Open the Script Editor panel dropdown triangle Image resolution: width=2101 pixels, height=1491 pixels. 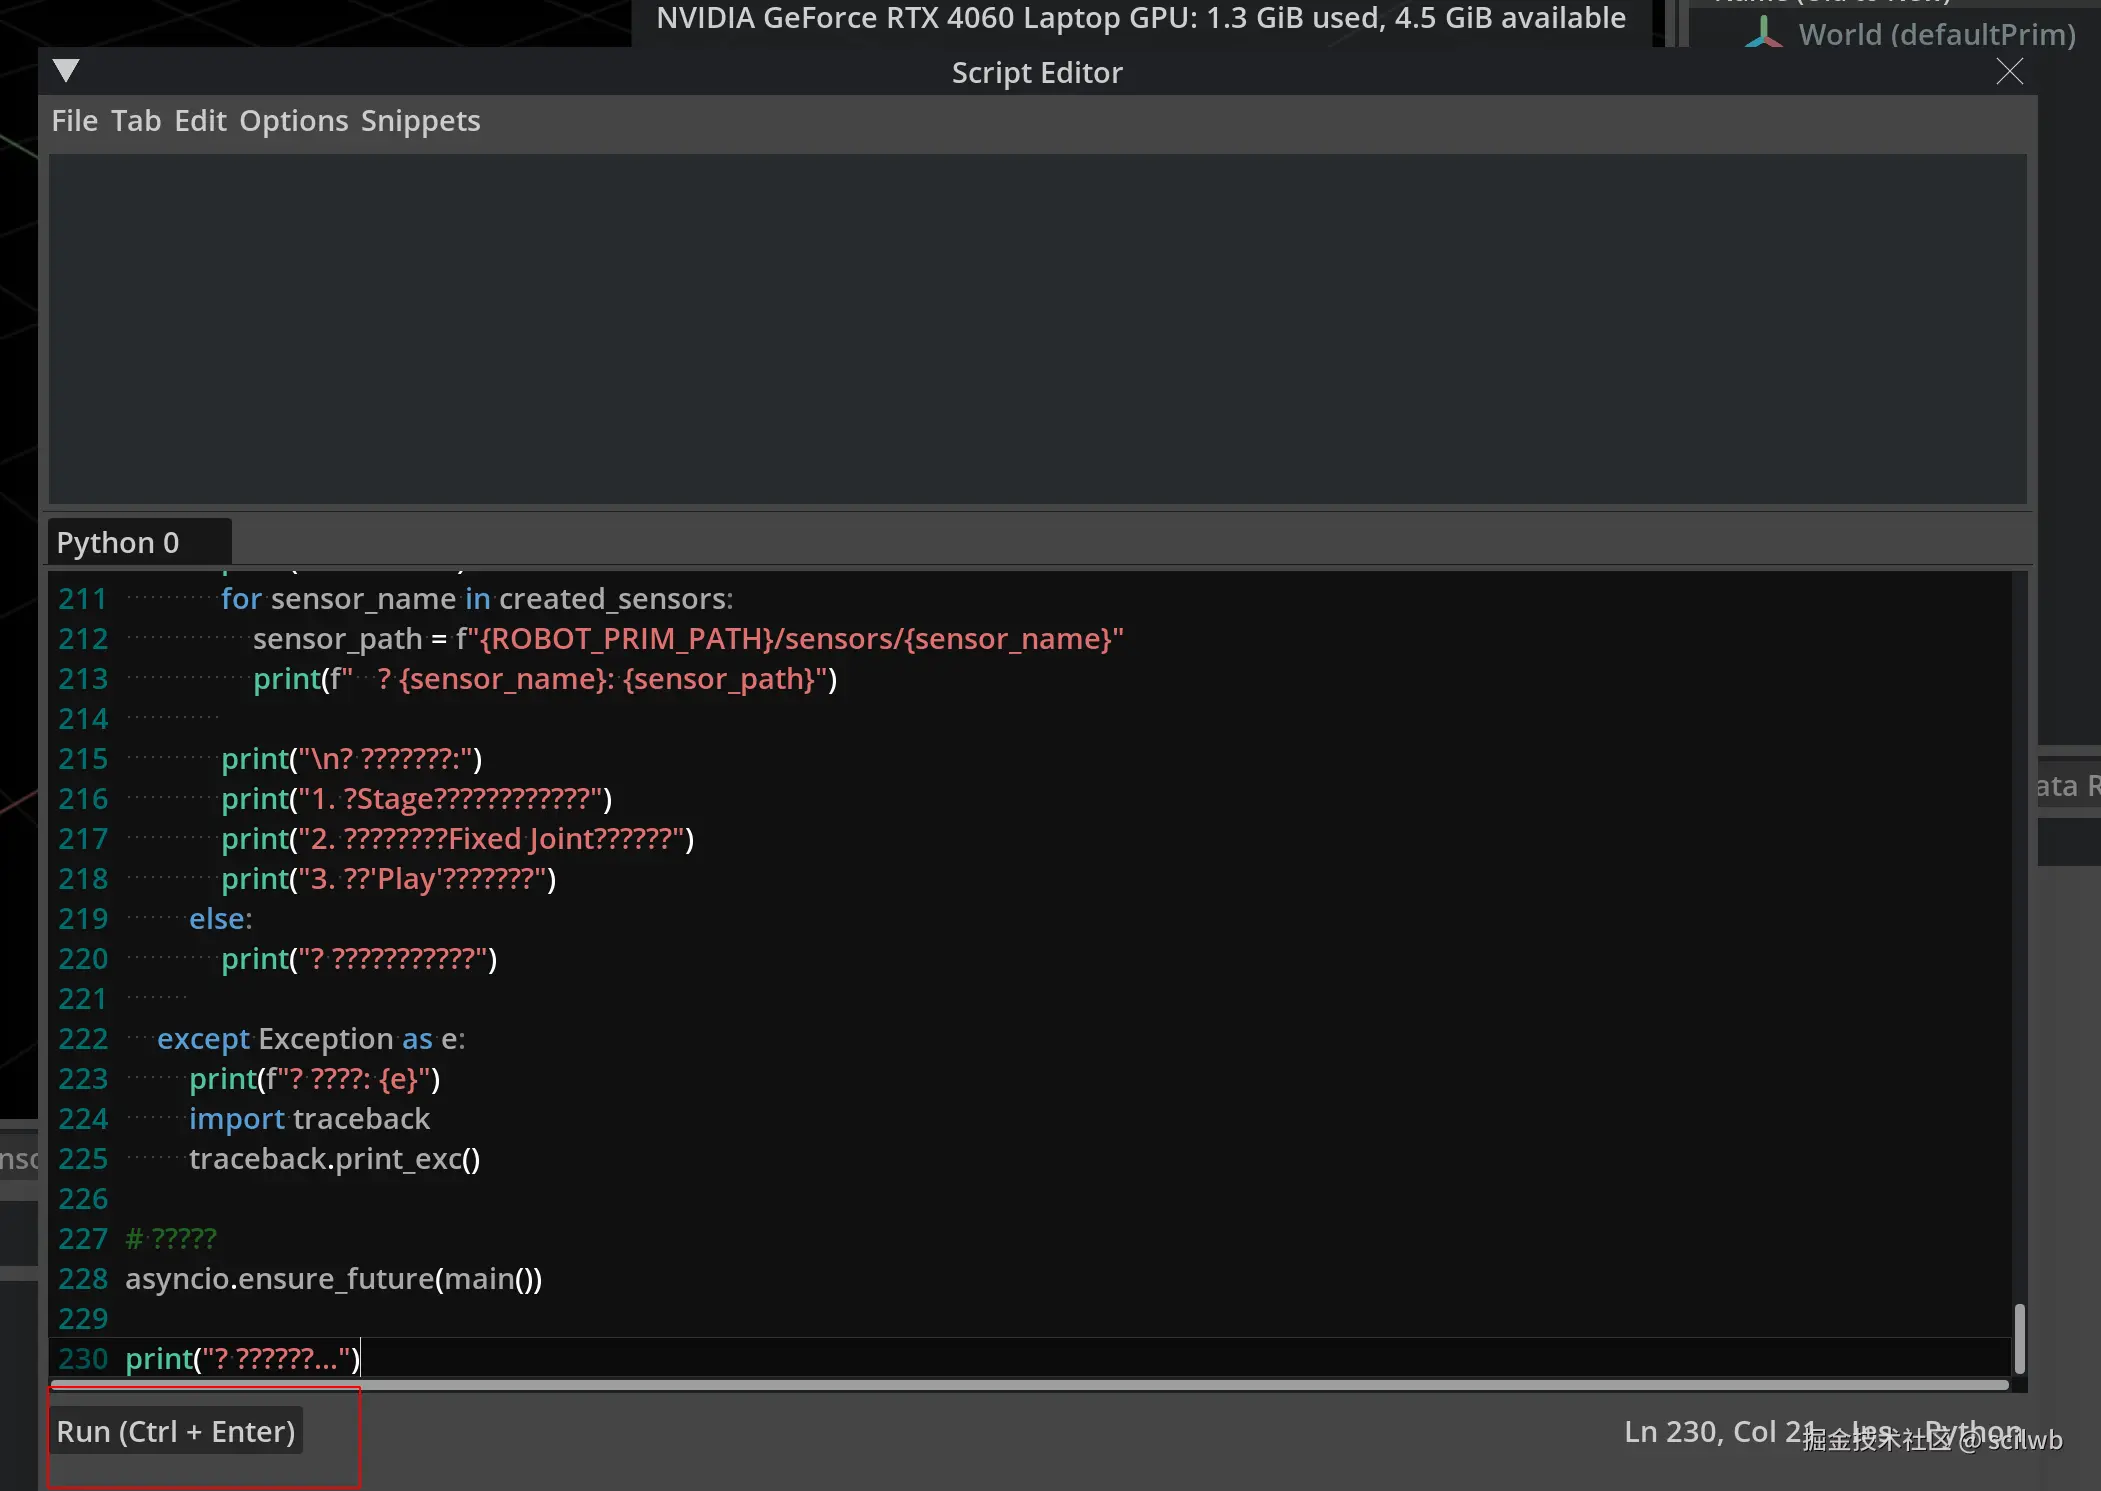pyautogui.click(x=66, y=71)
